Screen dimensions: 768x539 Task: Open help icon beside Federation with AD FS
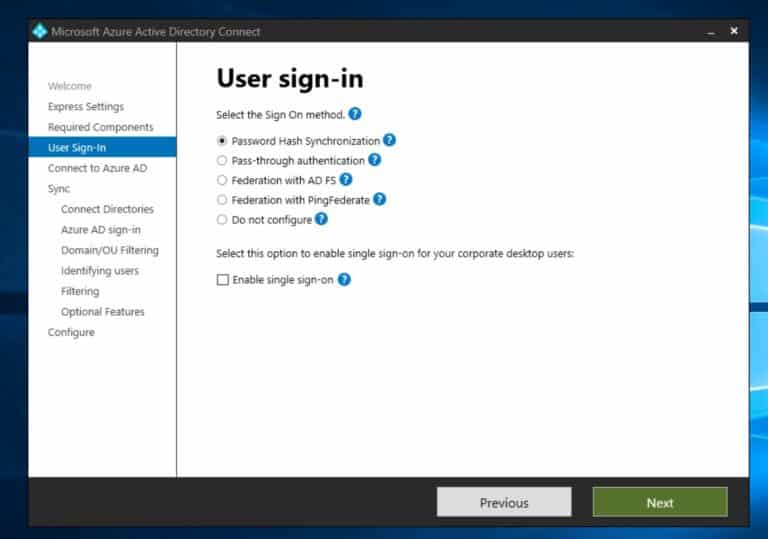click(346, 179)
